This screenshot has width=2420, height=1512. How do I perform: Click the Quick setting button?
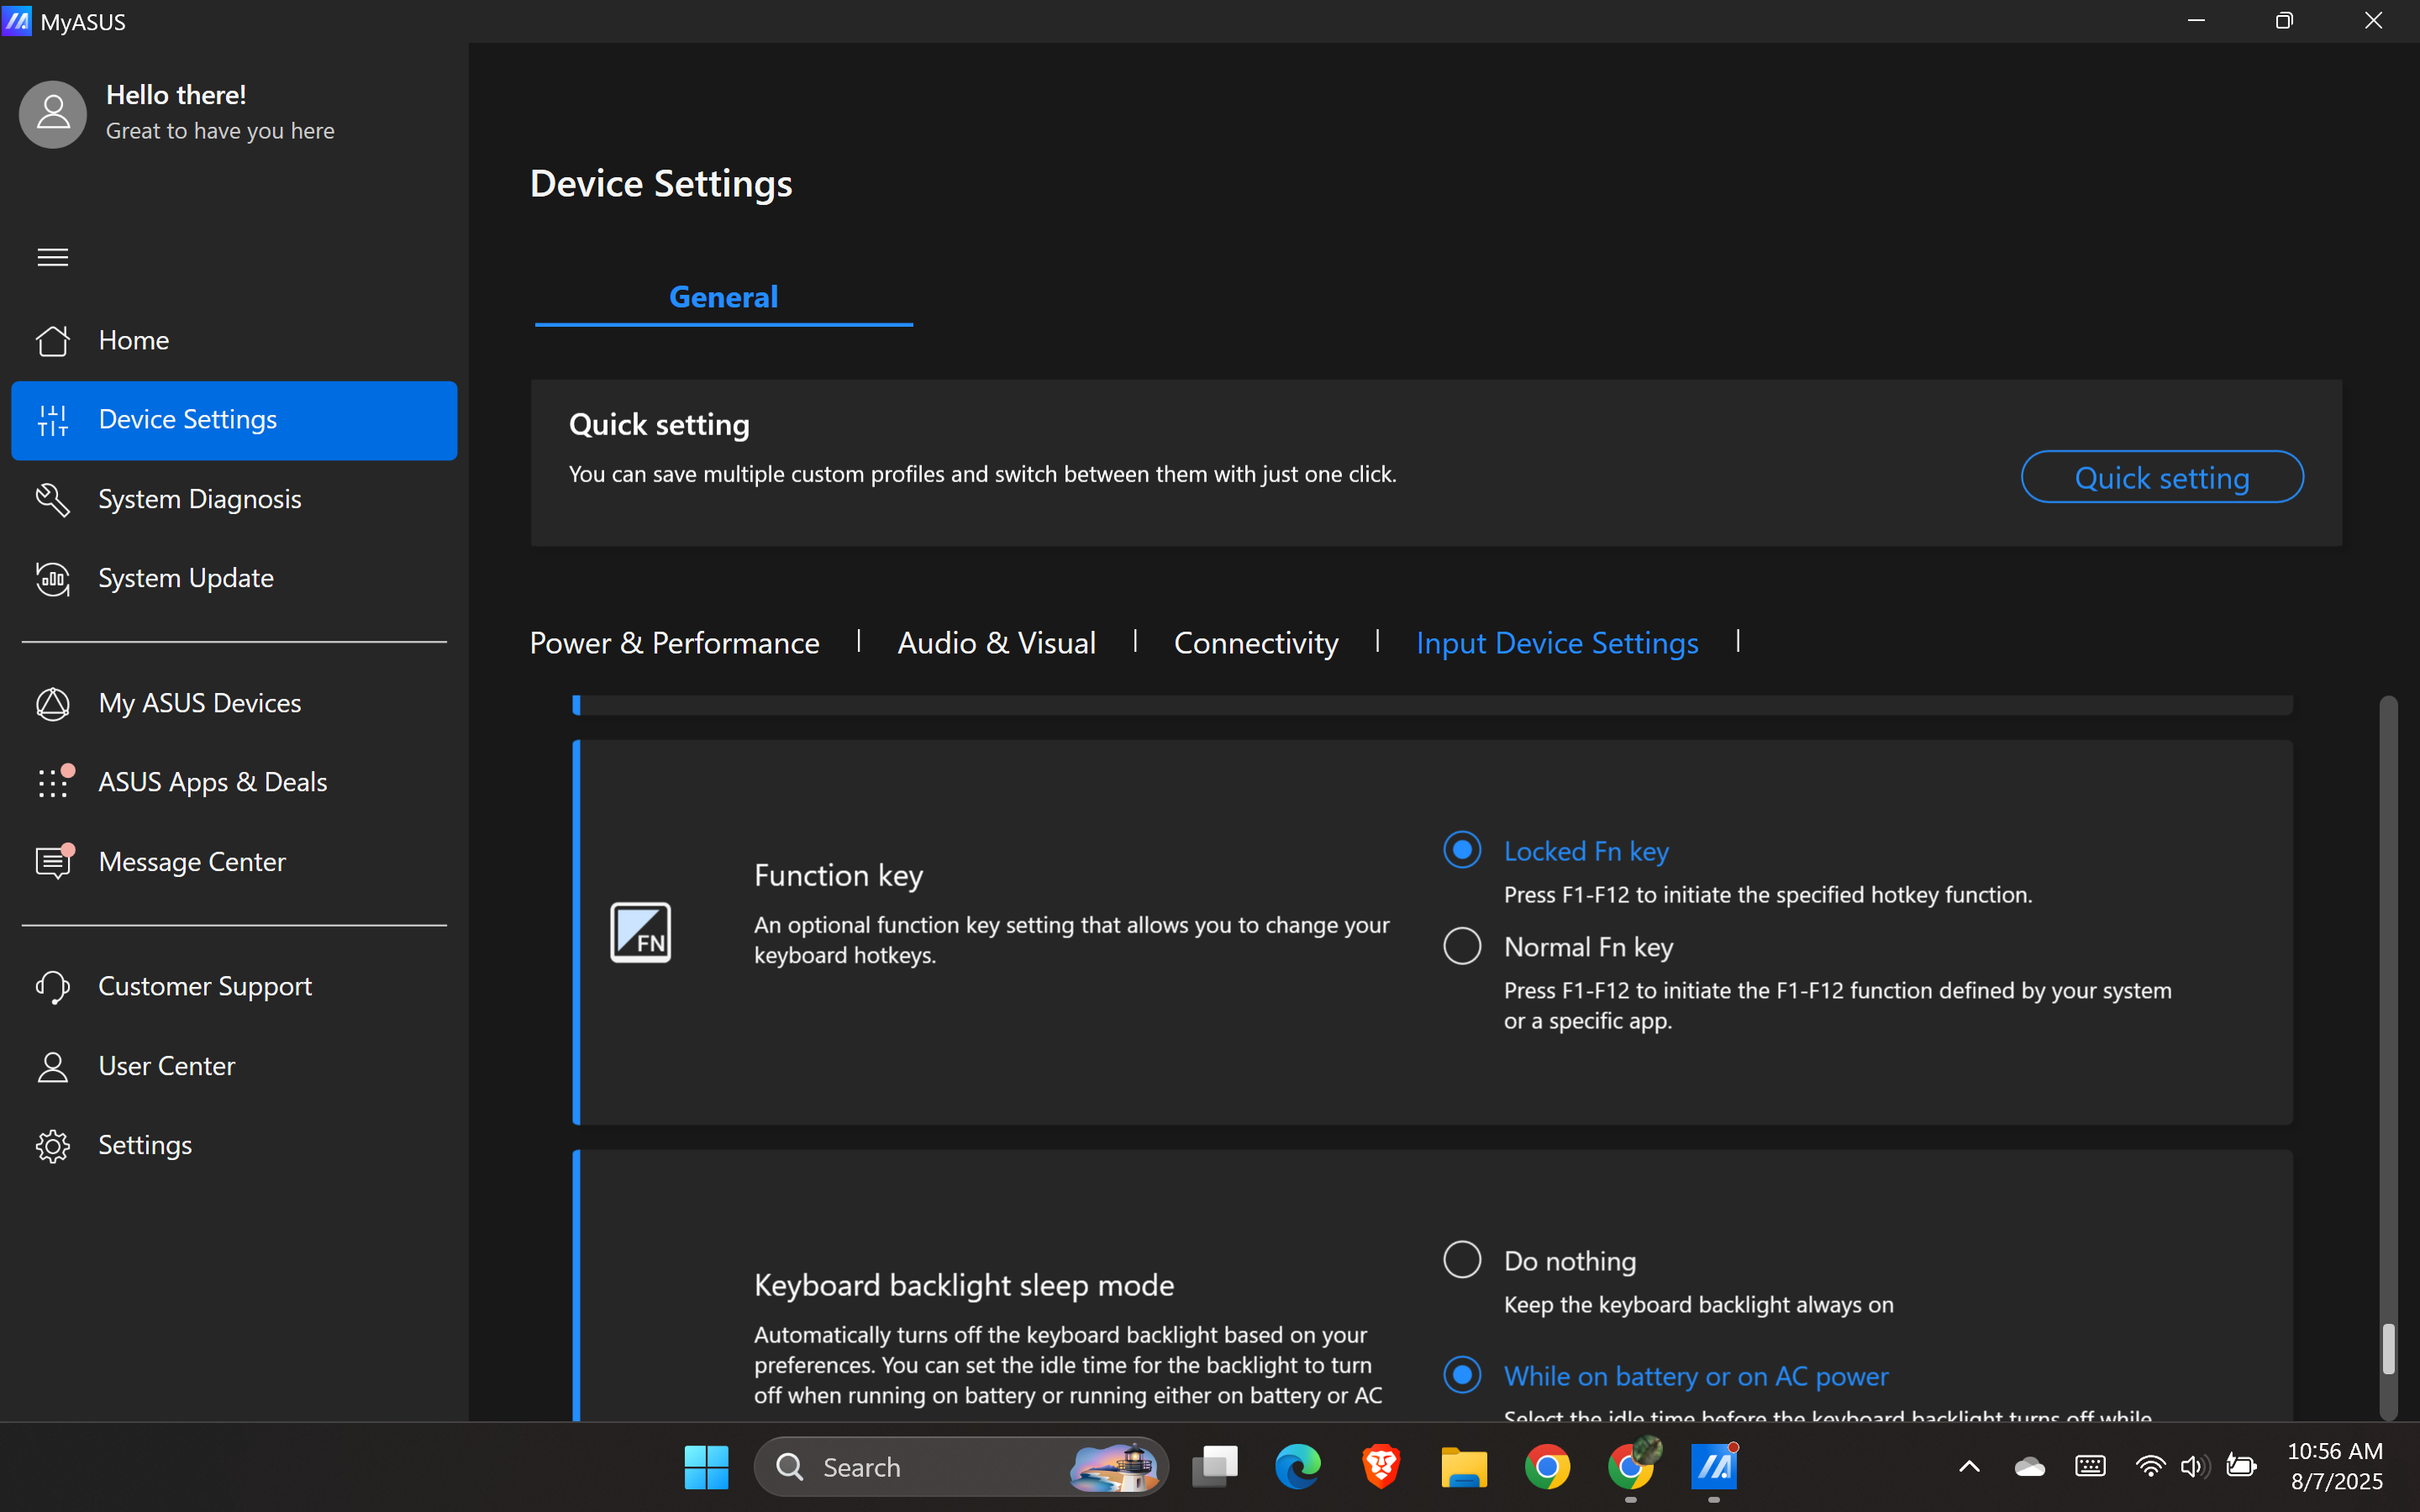[2161, 477]
